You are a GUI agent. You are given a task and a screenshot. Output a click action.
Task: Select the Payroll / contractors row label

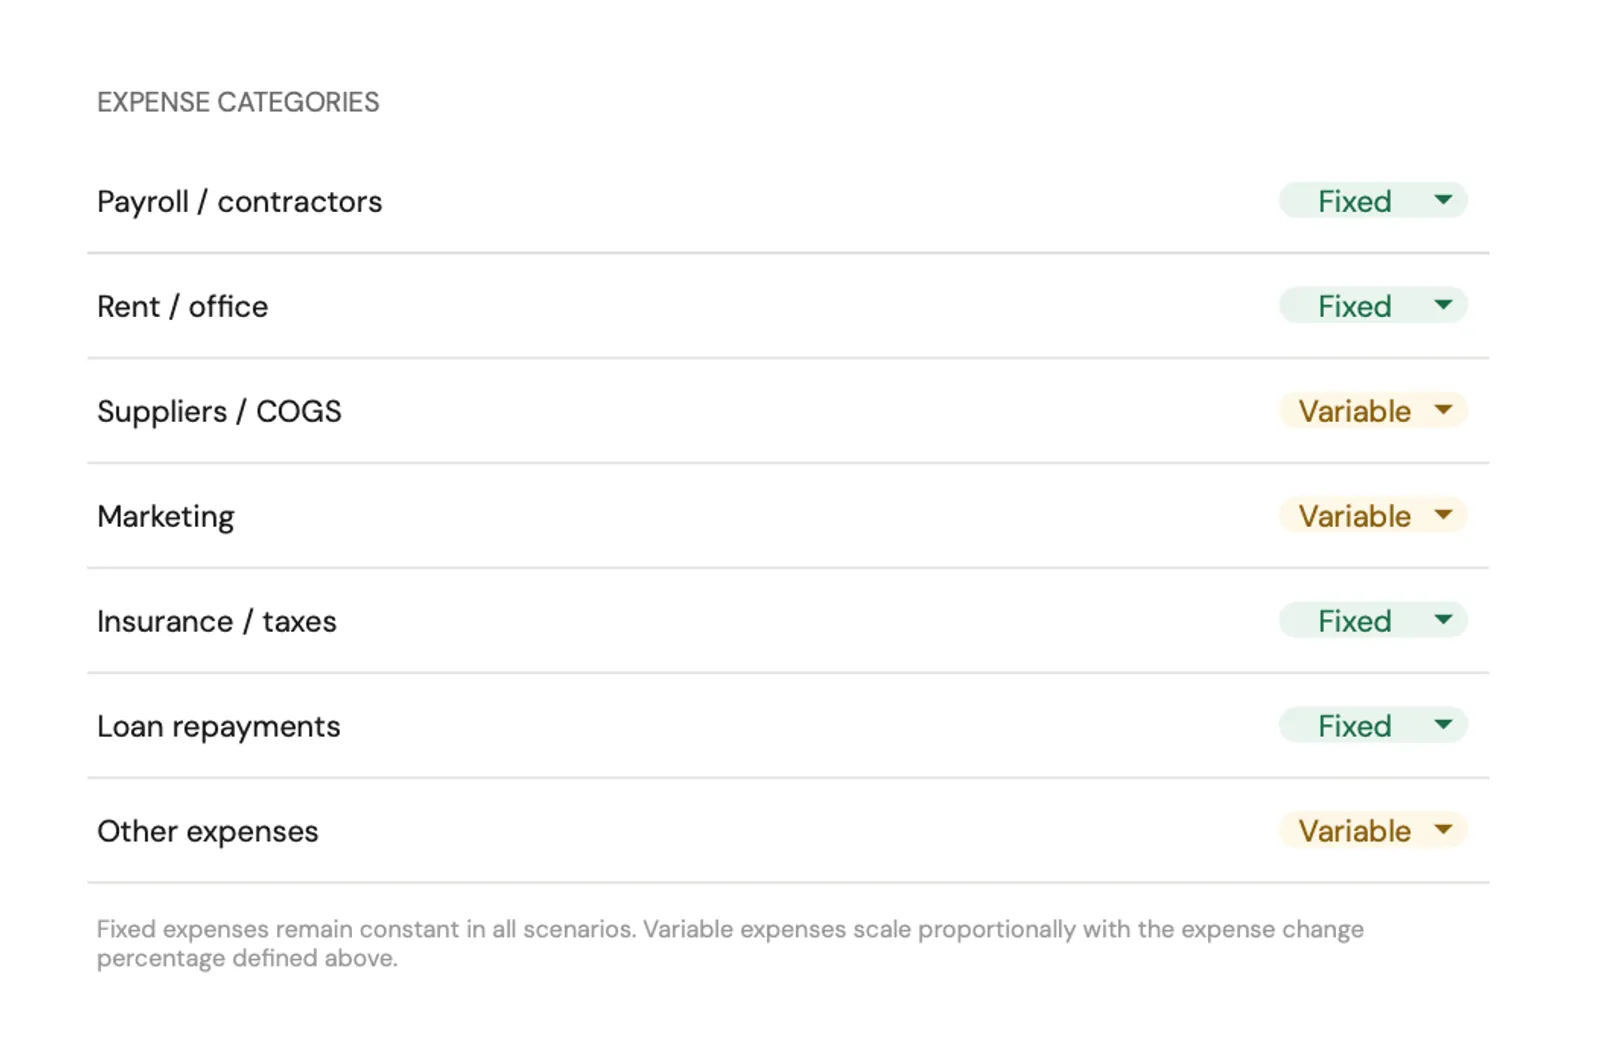pyautogui.click(x=239, y=201)
